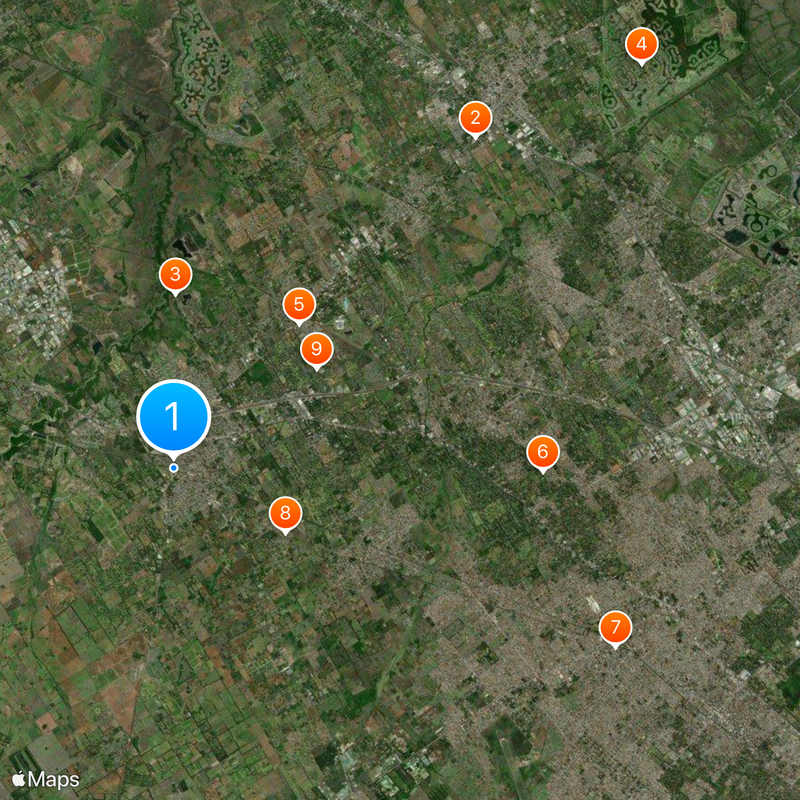The height and width of the screenshot is (800, 800).
Task: Click the dark pond just above pin 3
Action: point(182,247)
